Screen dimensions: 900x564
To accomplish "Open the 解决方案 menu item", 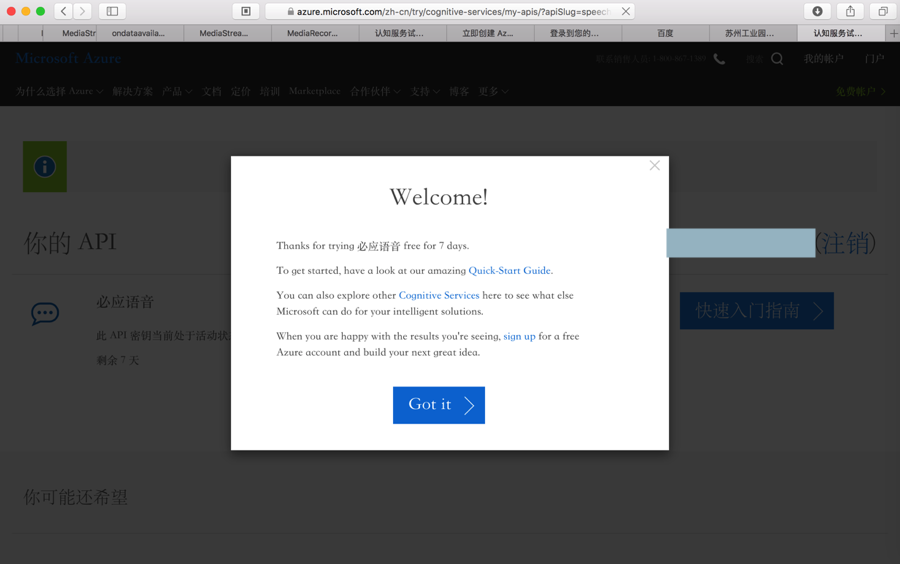I will [x=133, y=91].
